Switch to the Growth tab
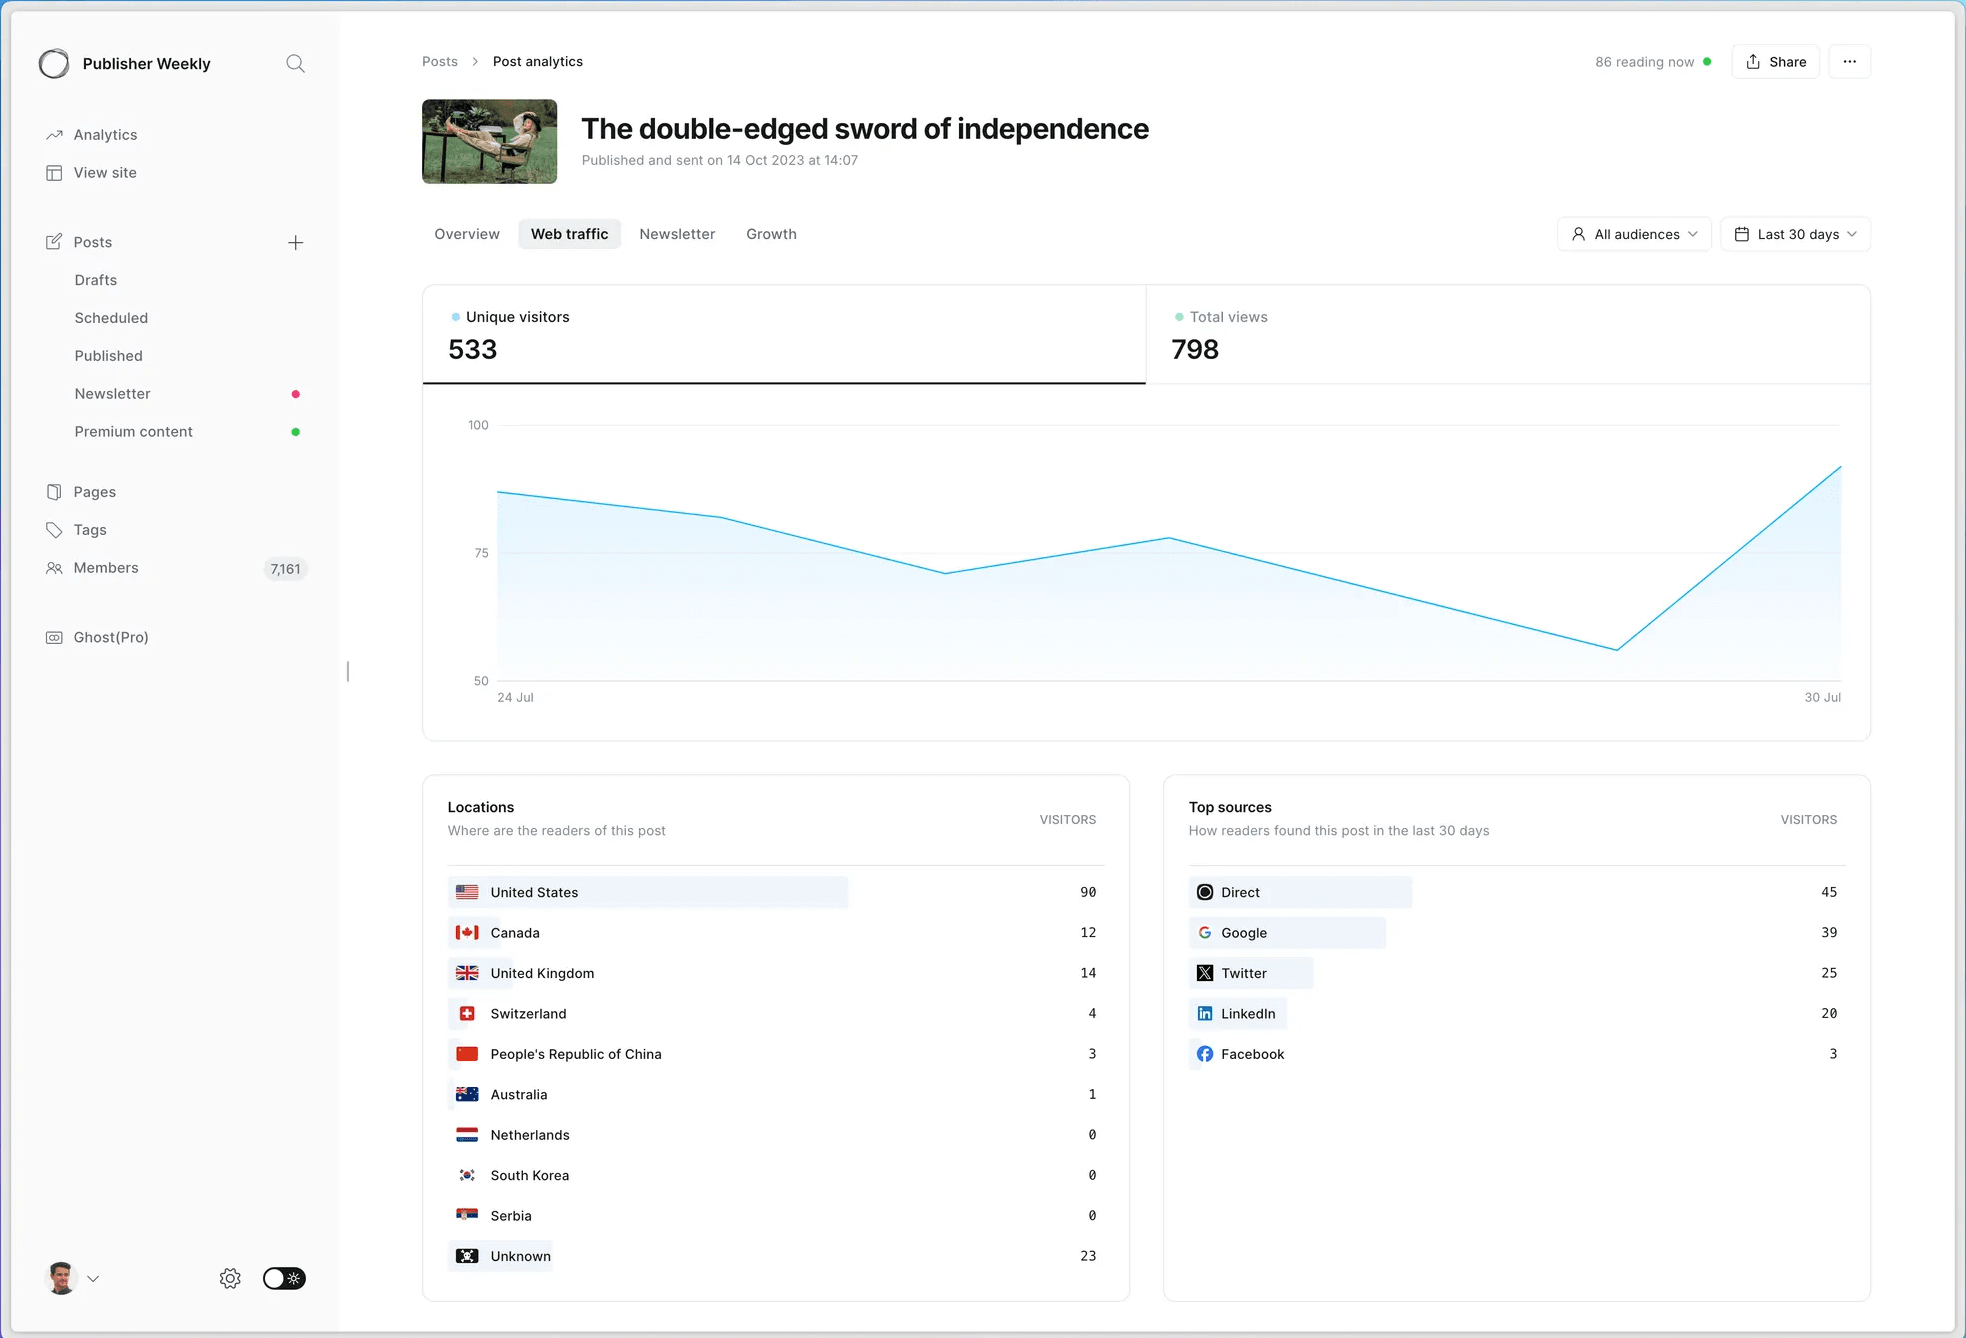The height and width of the screenshot is (1338, 1966). tap(771, 234)
